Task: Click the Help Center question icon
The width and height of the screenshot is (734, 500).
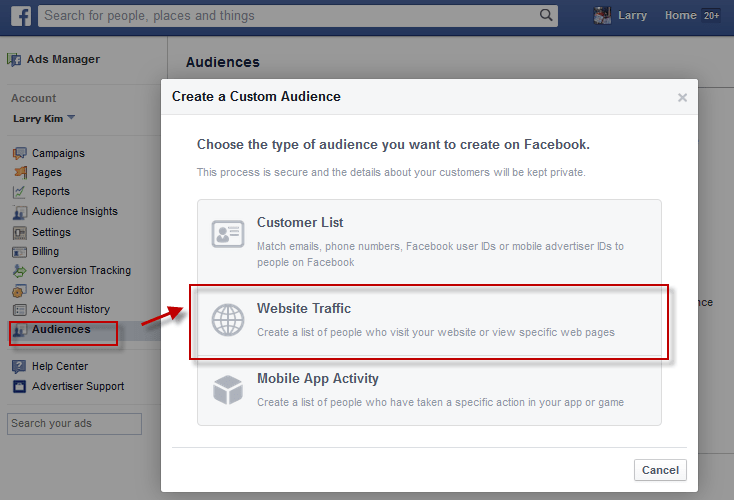Action: tap(19, 367)
